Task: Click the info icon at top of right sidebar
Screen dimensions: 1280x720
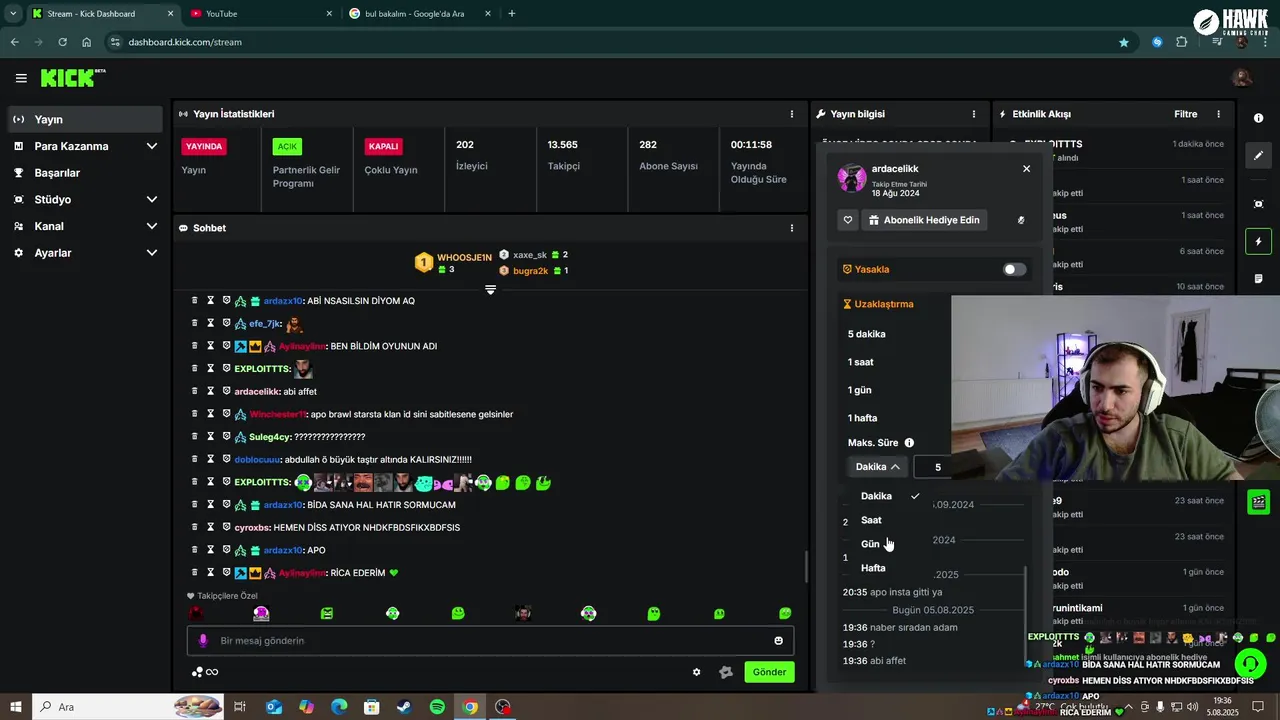Action: click(x=1258, y=118)
